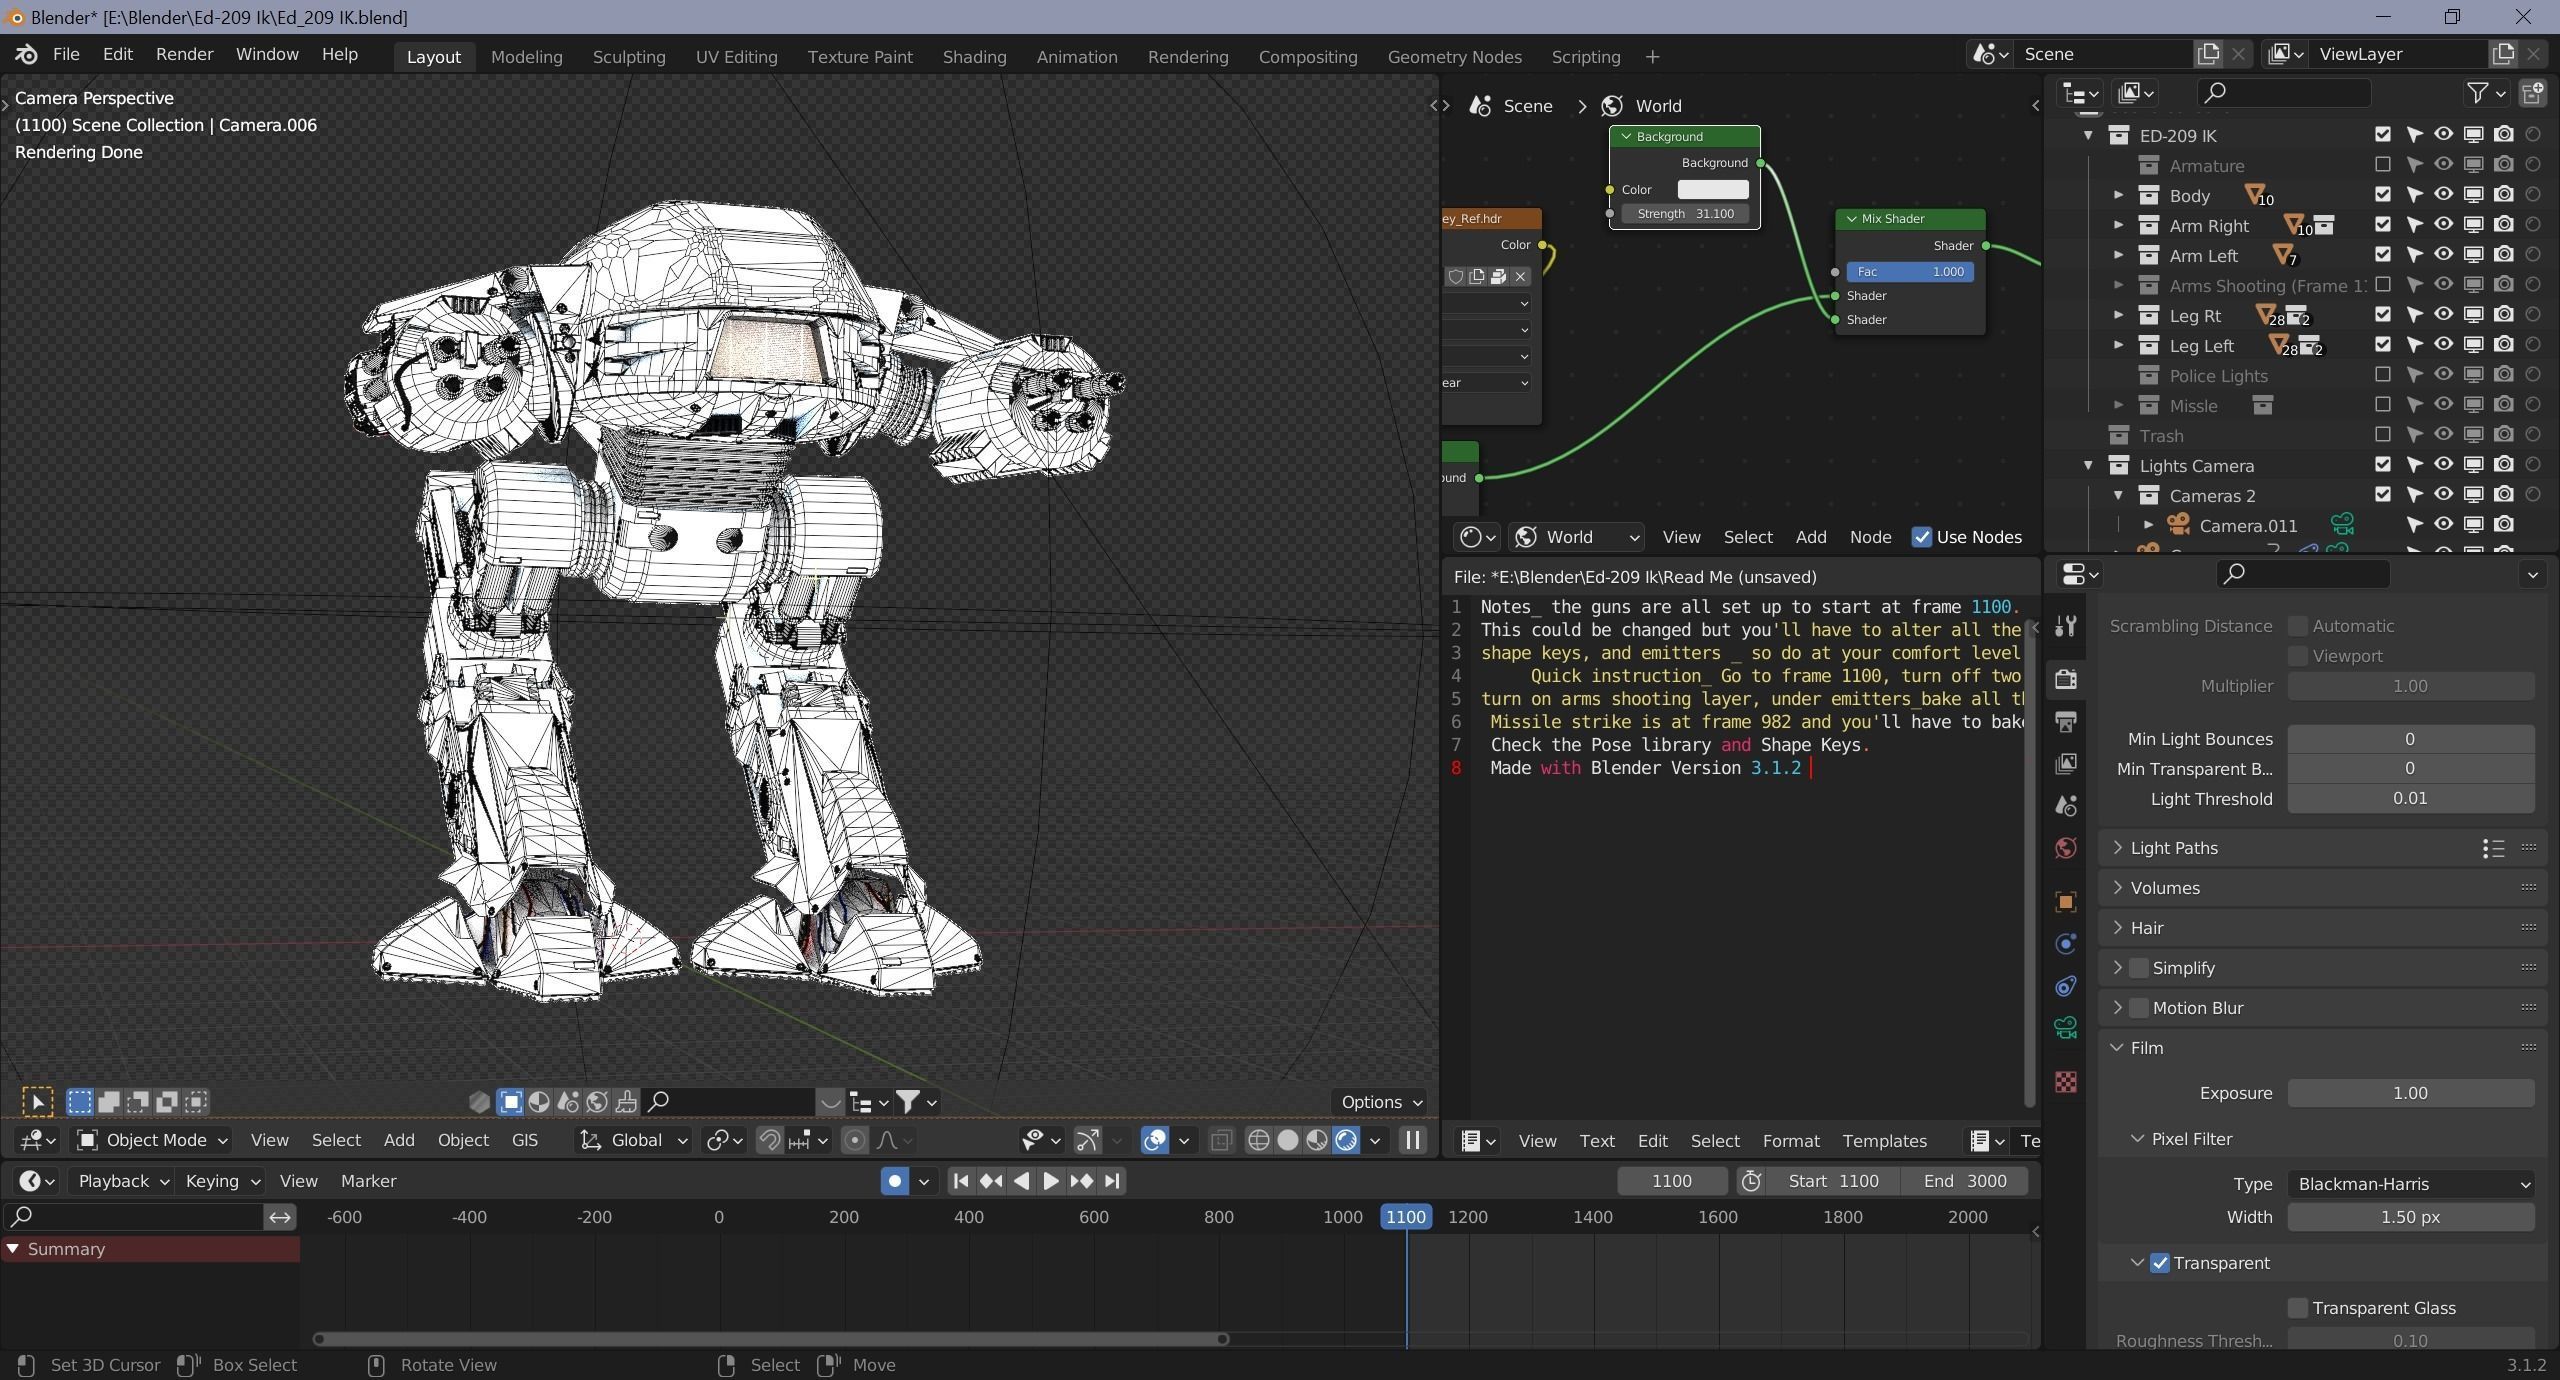Jump to the timeline start frame
This screenshot has height=1380, width=2560.
tap(961, 1181)
